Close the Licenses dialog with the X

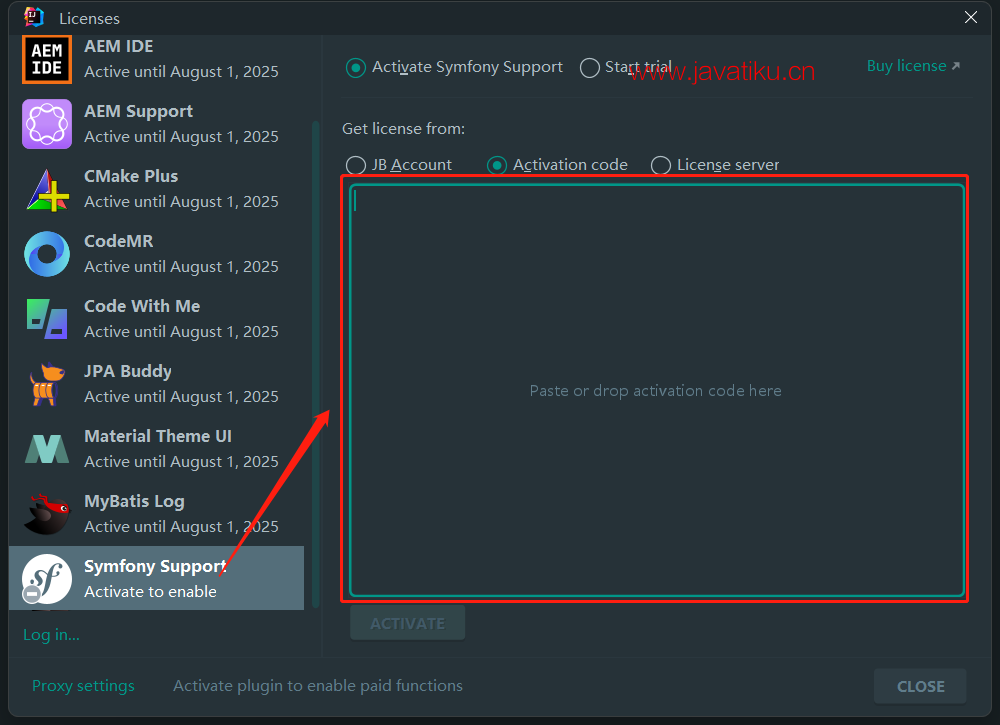[x=971, y=17]
